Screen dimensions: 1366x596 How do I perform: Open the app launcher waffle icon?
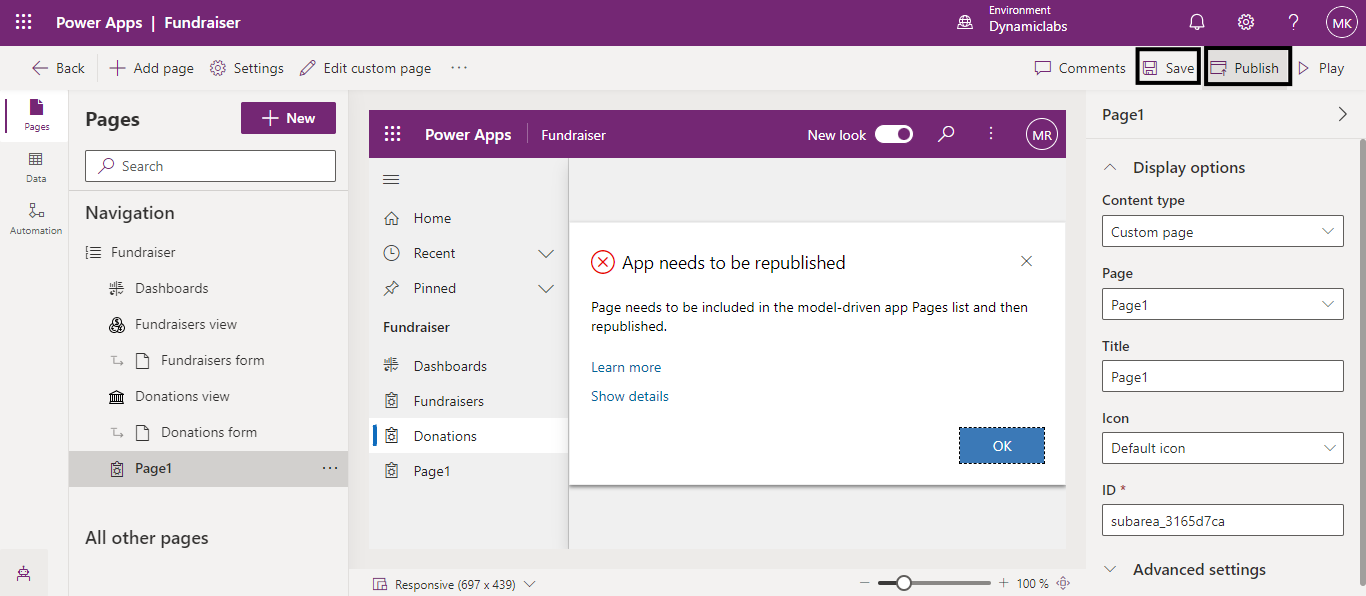(23, 22)
